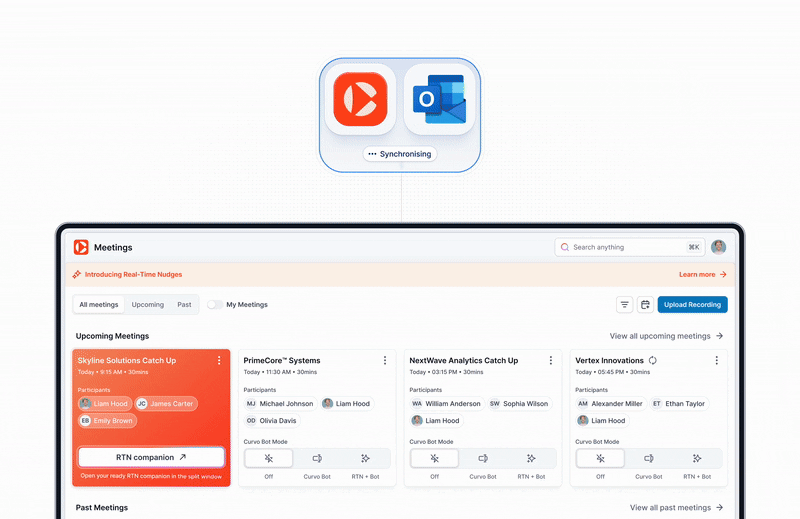Open the user profile avatar
The image size is (800, 519).
point(718,247)
